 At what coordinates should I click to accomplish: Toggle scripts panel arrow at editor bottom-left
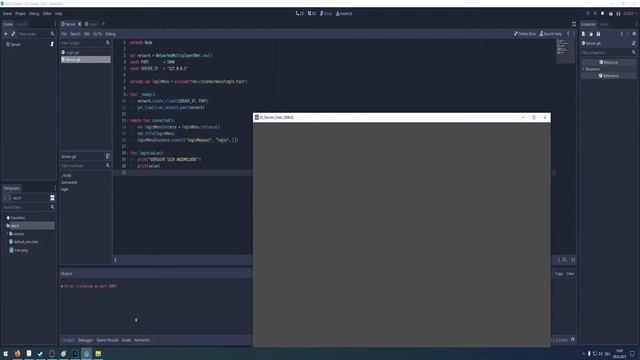click(115, 260)
